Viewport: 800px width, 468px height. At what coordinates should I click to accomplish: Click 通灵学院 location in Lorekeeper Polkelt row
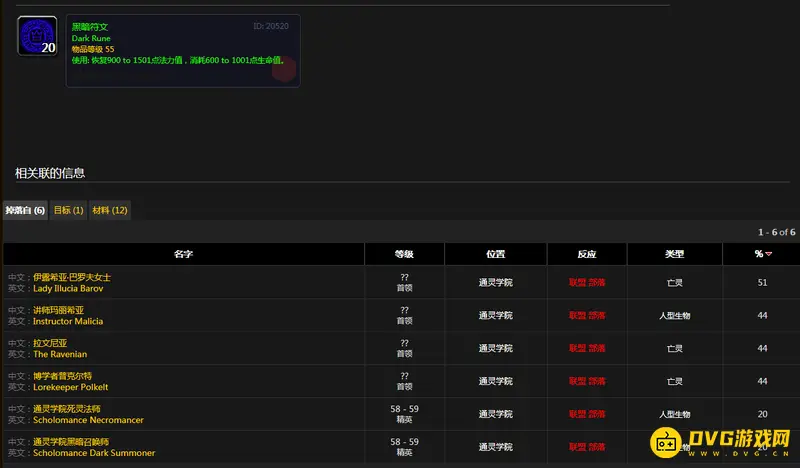[495, 381]
